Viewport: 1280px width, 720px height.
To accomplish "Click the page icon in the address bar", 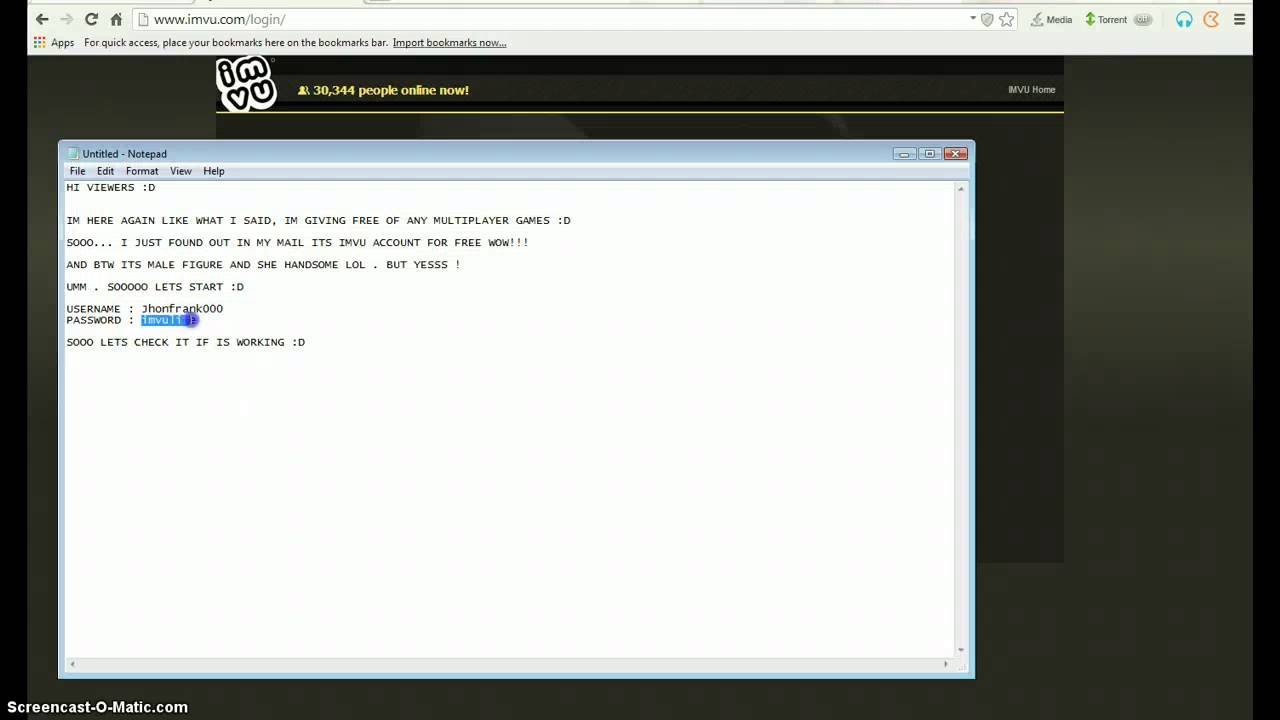I will click(x=143, y=19).
